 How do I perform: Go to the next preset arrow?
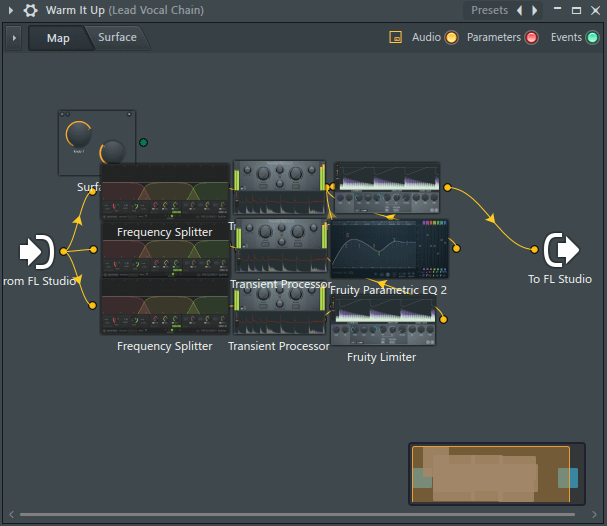pos(535,10)
